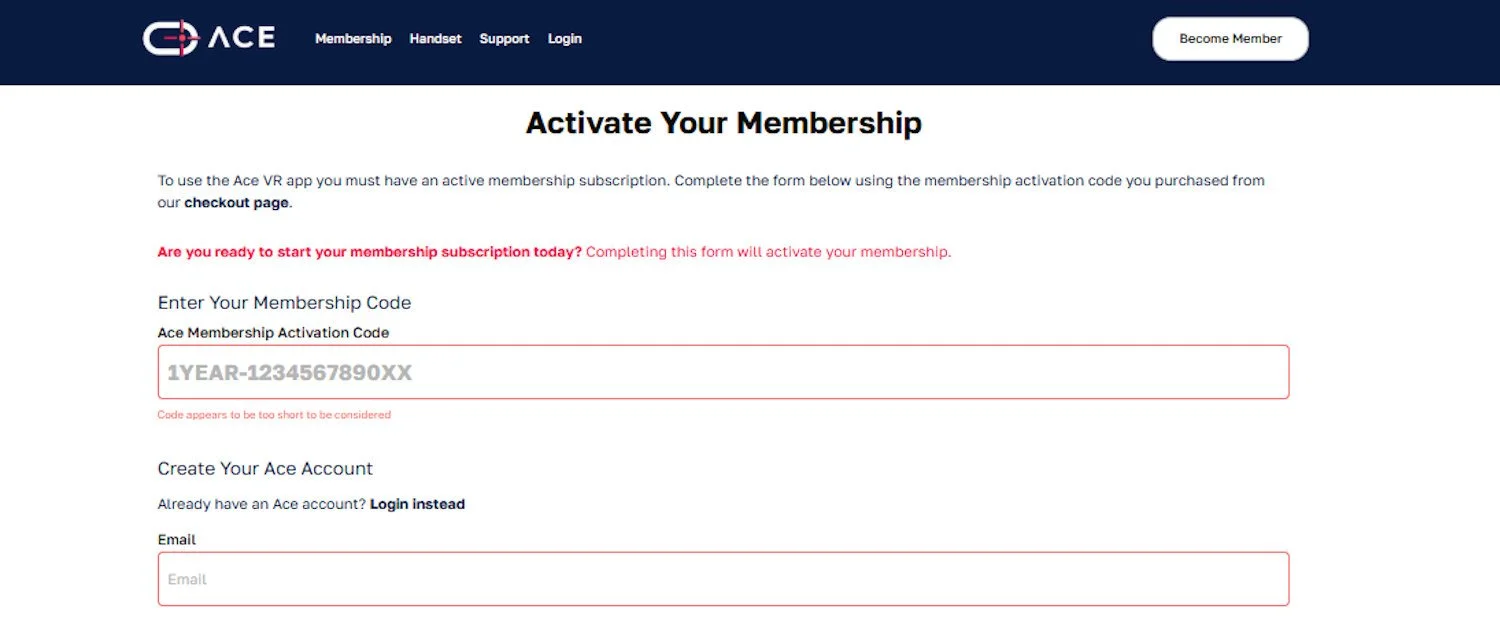
Task: Open the Handset navigation item
Action: pyautogui.click(x=435, y=39)
